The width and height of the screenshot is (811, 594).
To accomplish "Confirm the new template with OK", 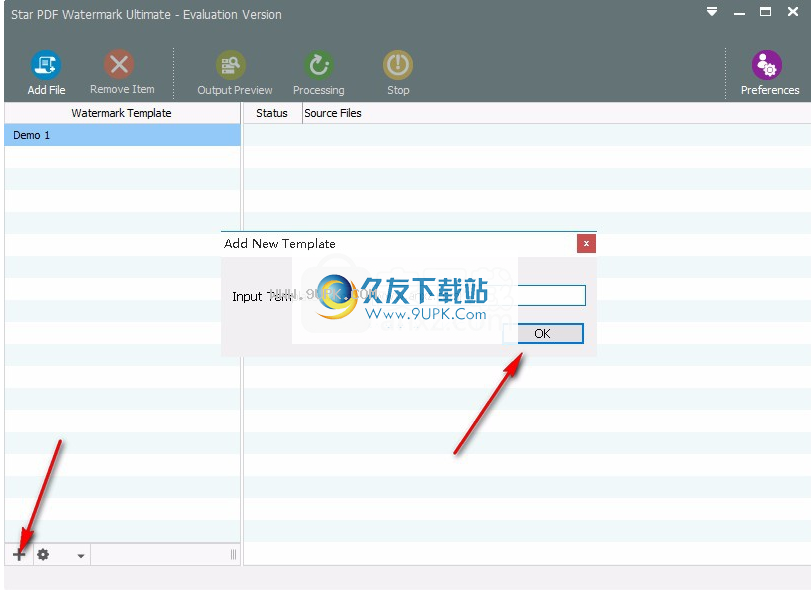I will (x=543, y=334).
